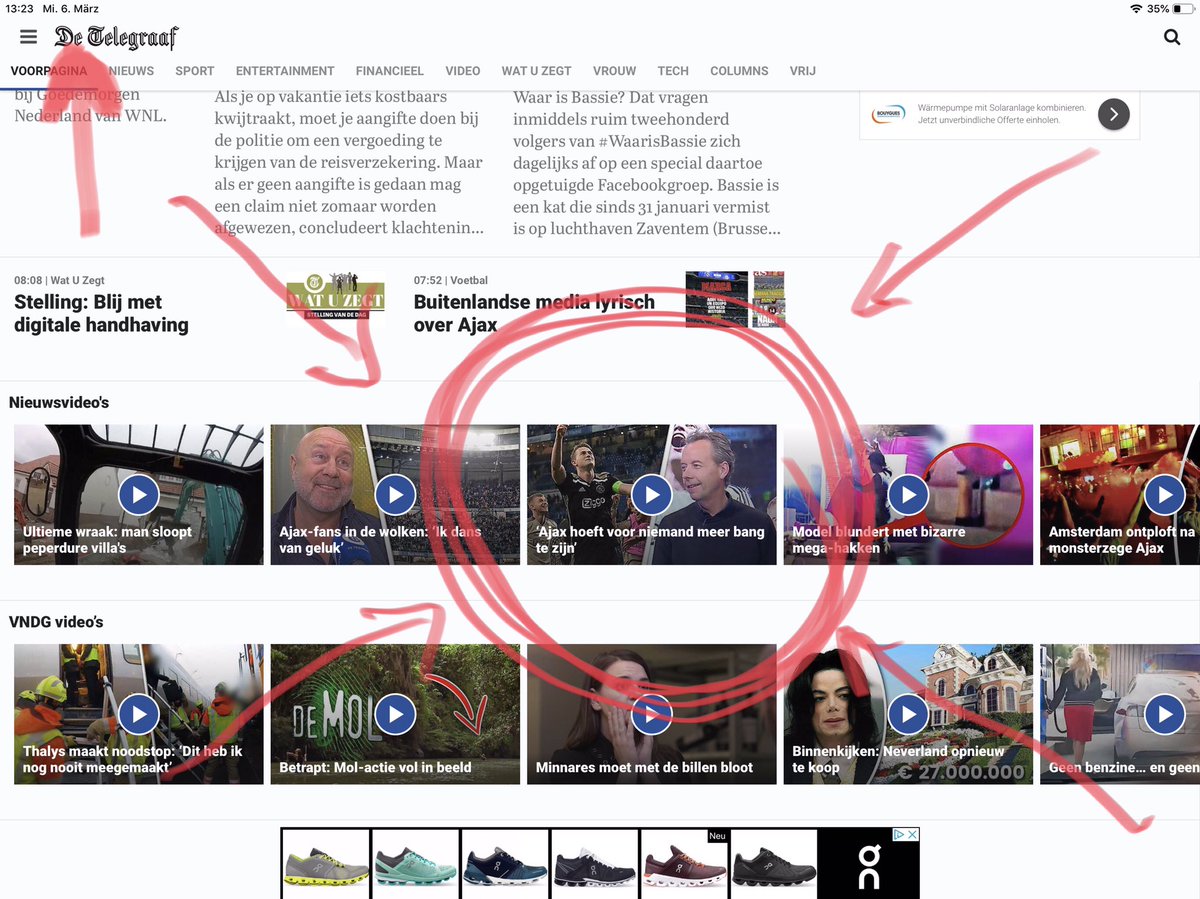This screenshot has width=1200, height=899.
Task: Play 'Model blundert met bizarre mega-hakken' video
Action: 908,494
